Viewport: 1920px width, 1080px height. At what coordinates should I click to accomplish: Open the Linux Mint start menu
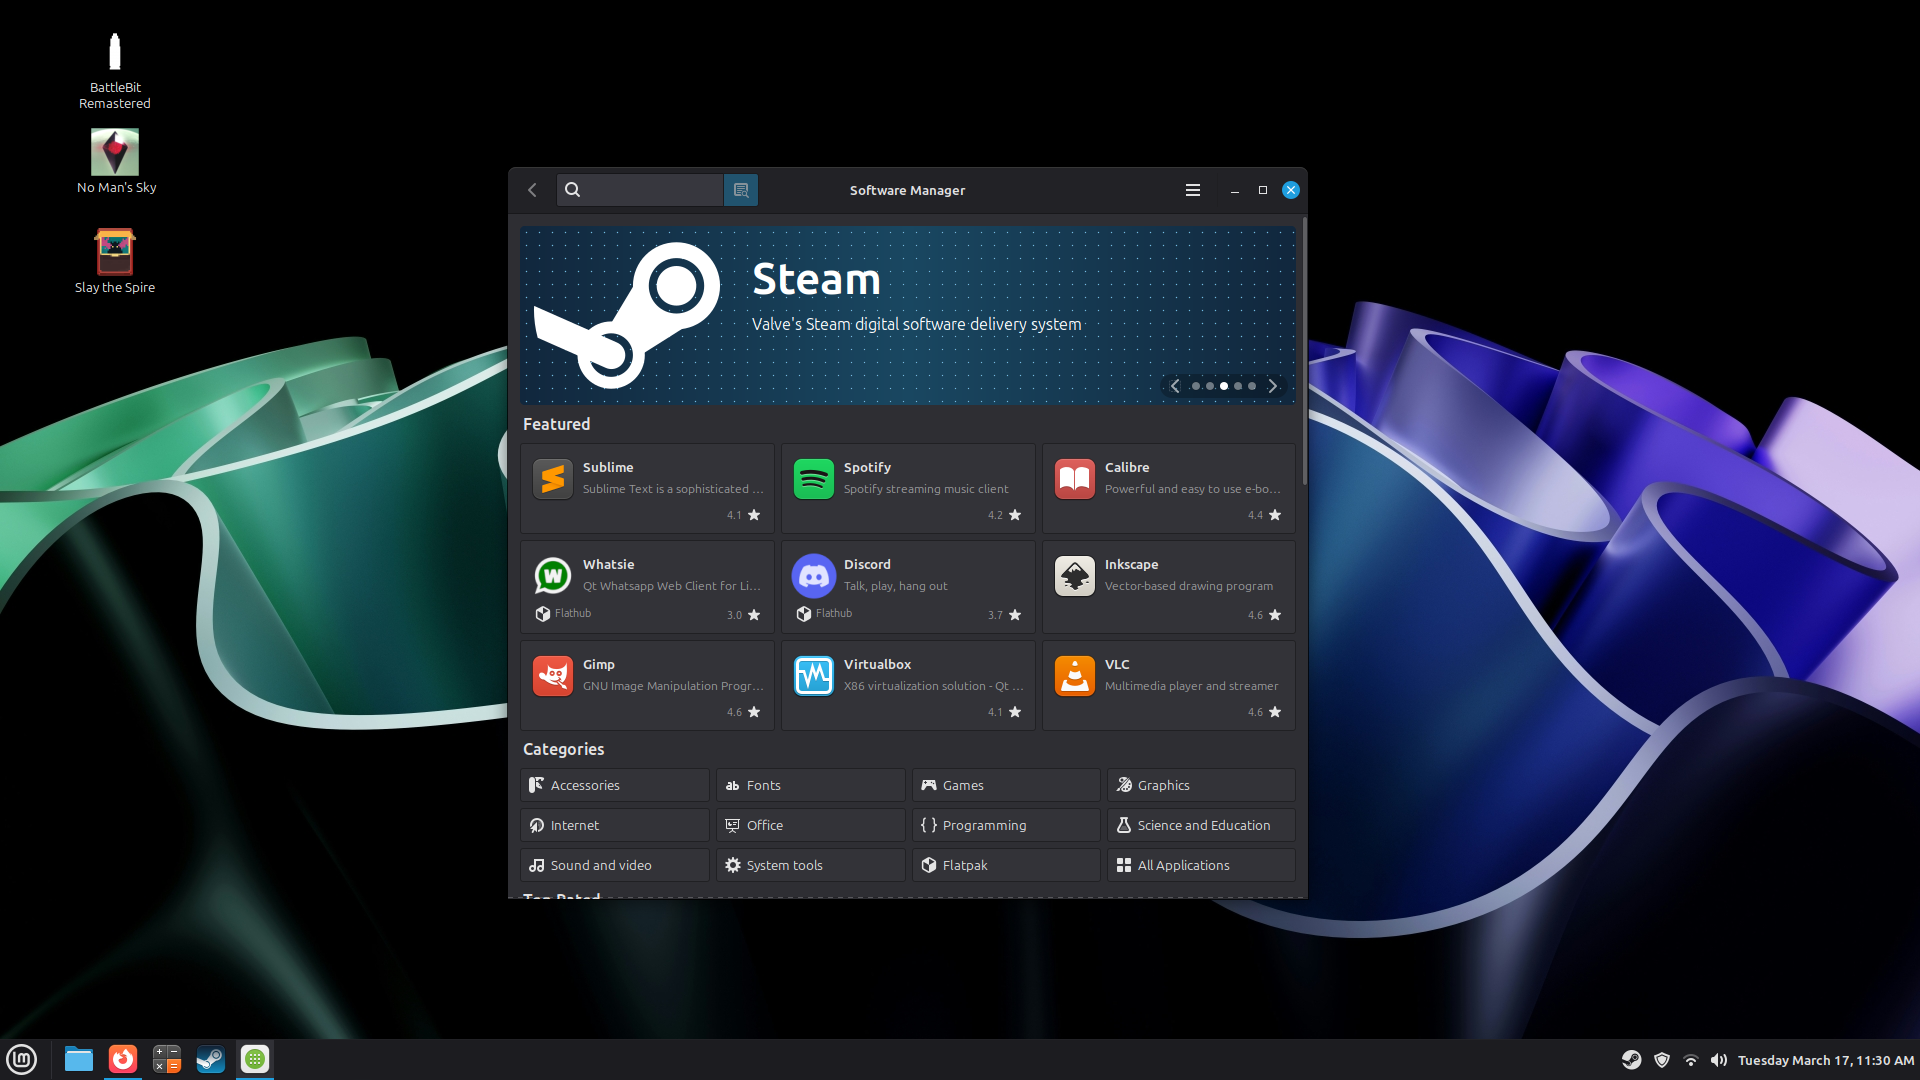(21, 1059)
